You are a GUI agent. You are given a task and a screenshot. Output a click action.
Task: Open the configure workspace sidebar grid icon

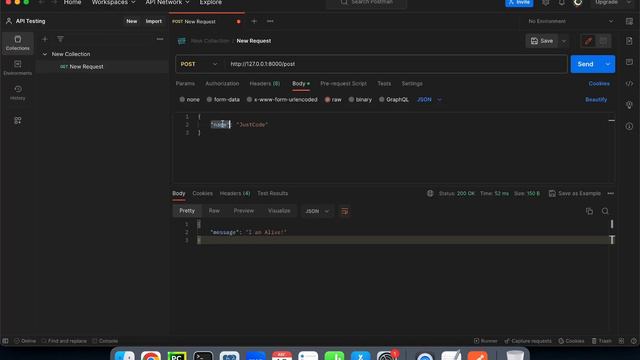coord(18,120)
